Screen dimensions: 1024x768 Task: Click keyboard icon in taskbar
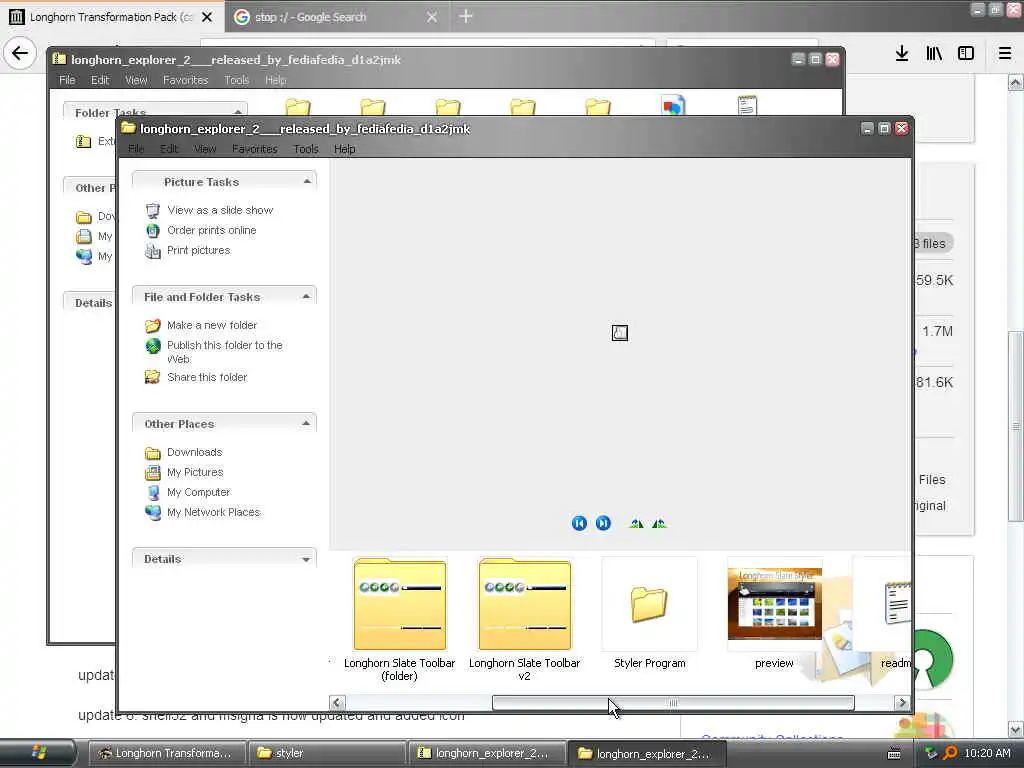pyautogui.click(x=894, y=754)
